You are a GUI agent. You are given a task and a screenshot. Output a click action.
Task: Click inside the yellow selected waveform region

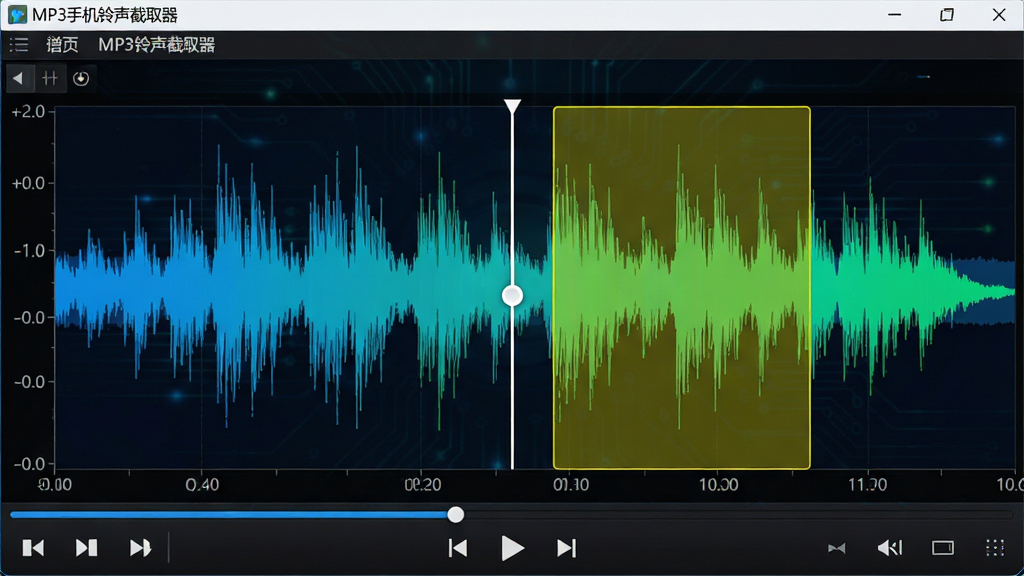682,288
